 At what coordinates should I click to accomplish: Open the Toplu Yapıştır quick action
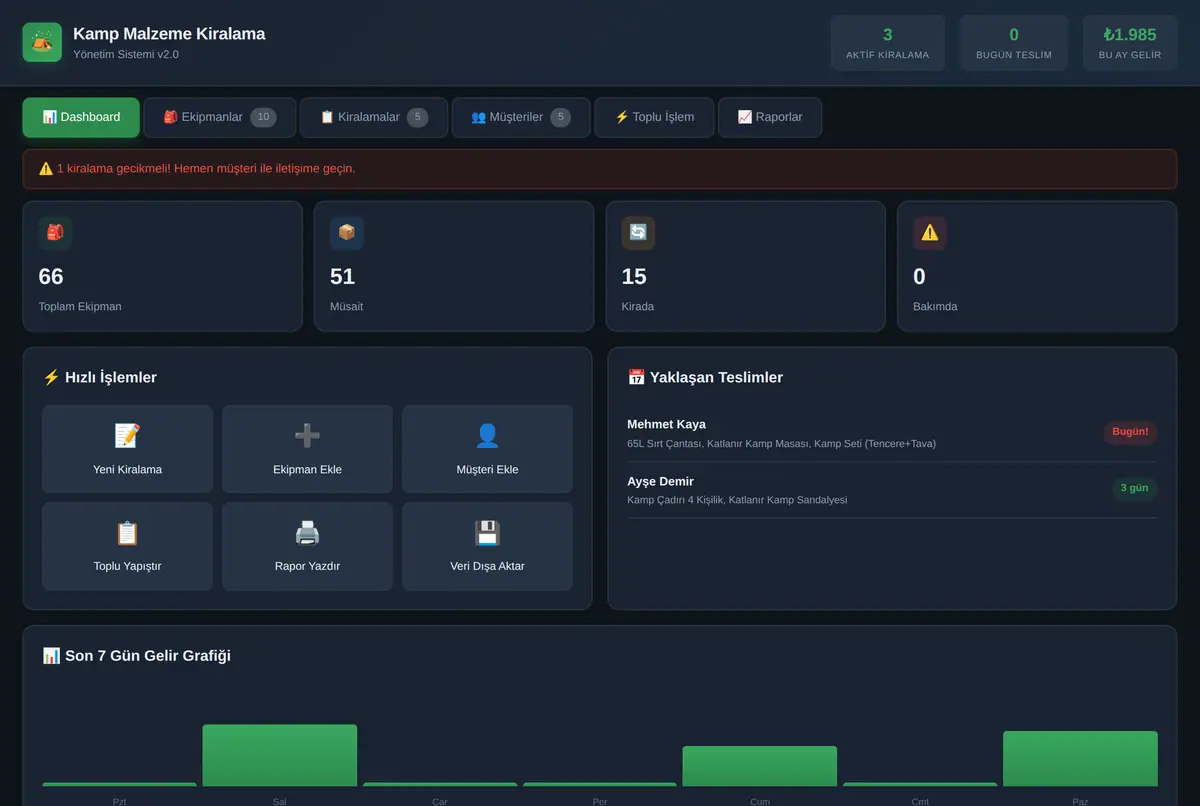(x=128, y=546)
